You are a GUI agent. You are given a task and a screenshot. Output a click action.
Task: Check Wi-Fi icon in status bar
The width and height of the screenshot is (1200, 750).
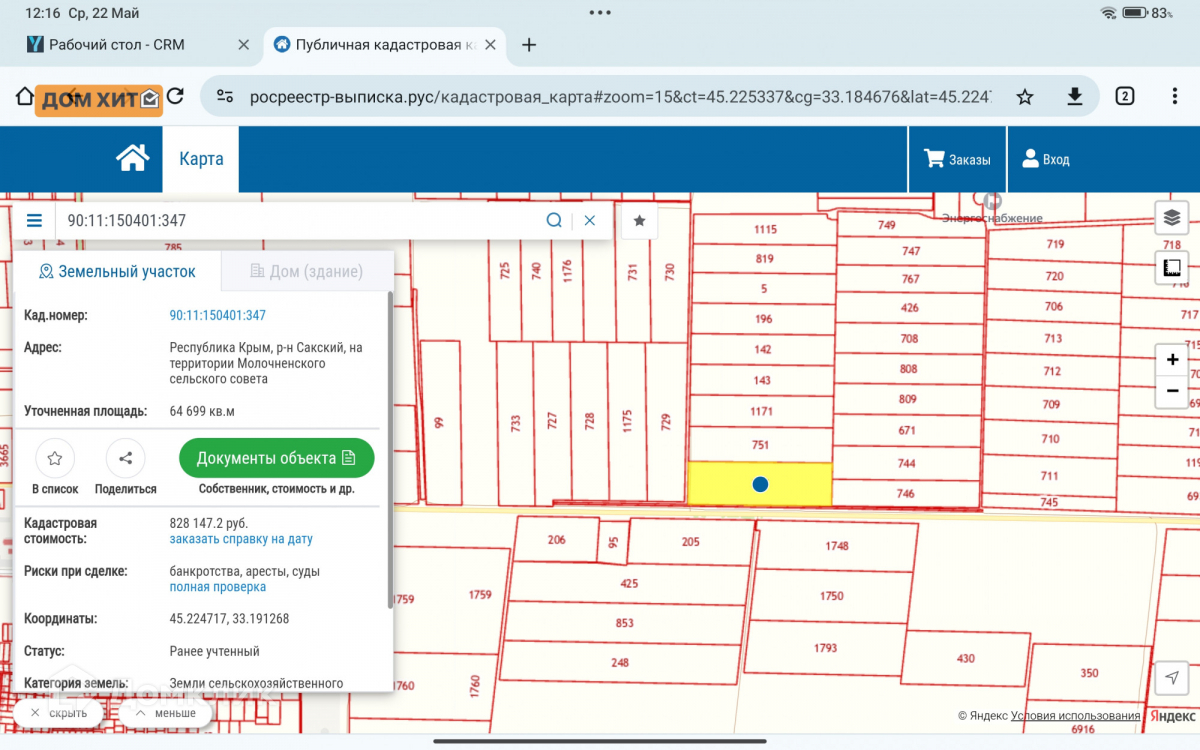point(1108,13)
